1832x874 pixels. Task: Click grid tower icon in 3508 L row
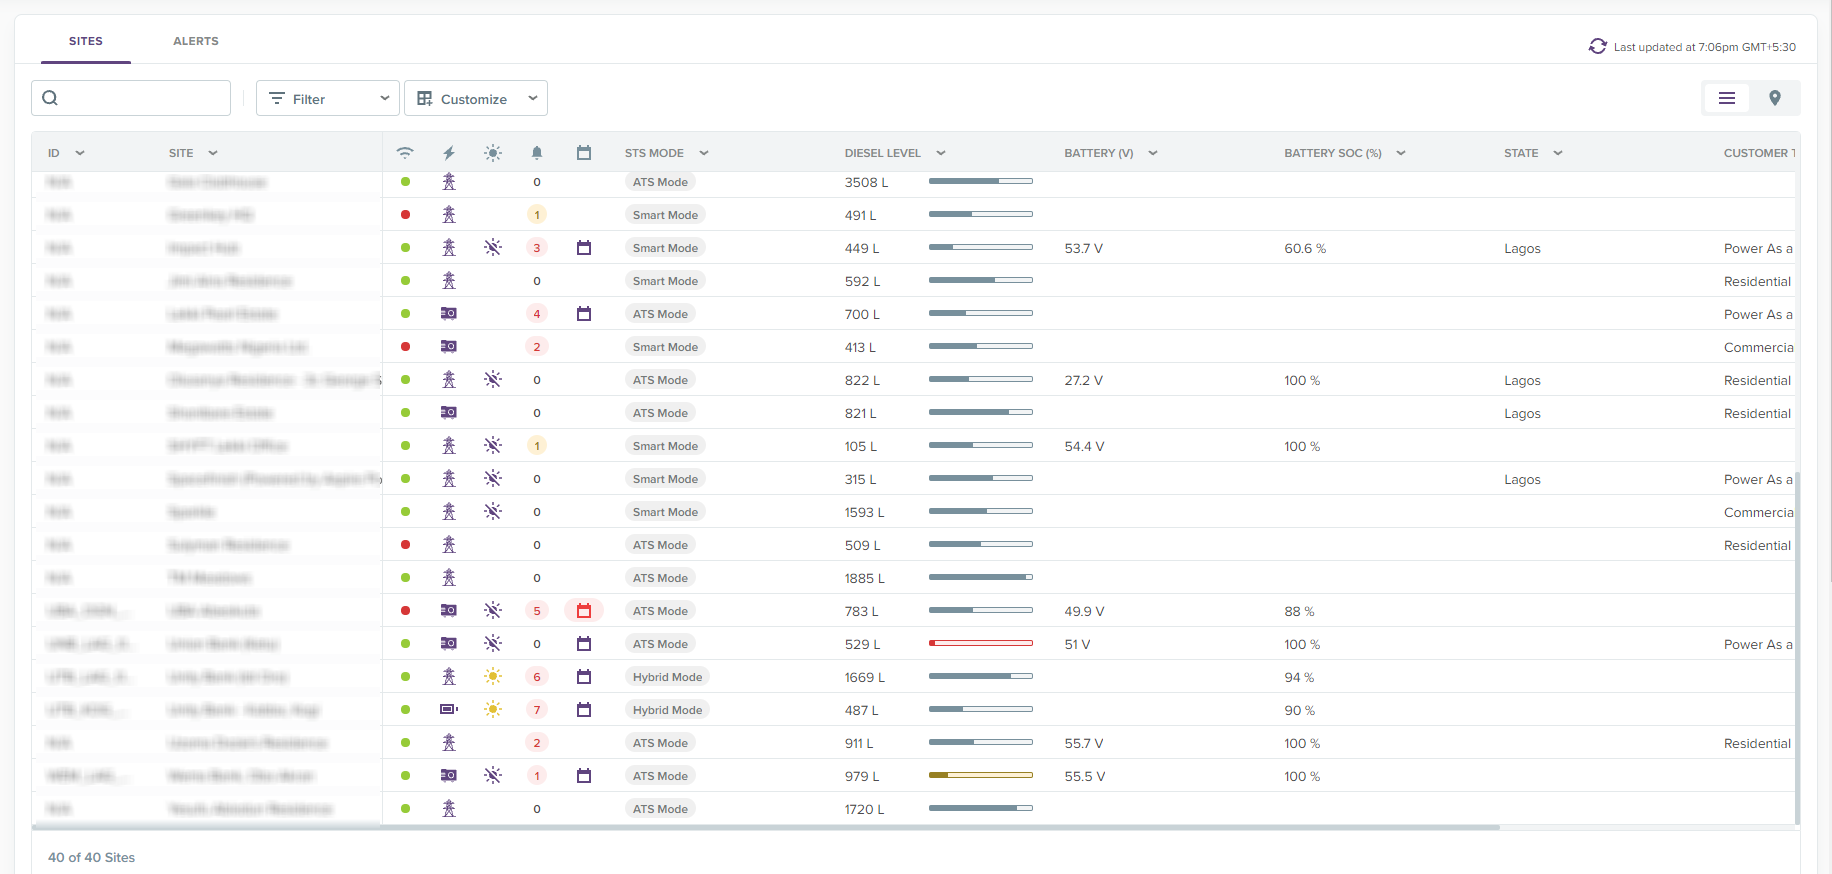[x=449, y=182]
